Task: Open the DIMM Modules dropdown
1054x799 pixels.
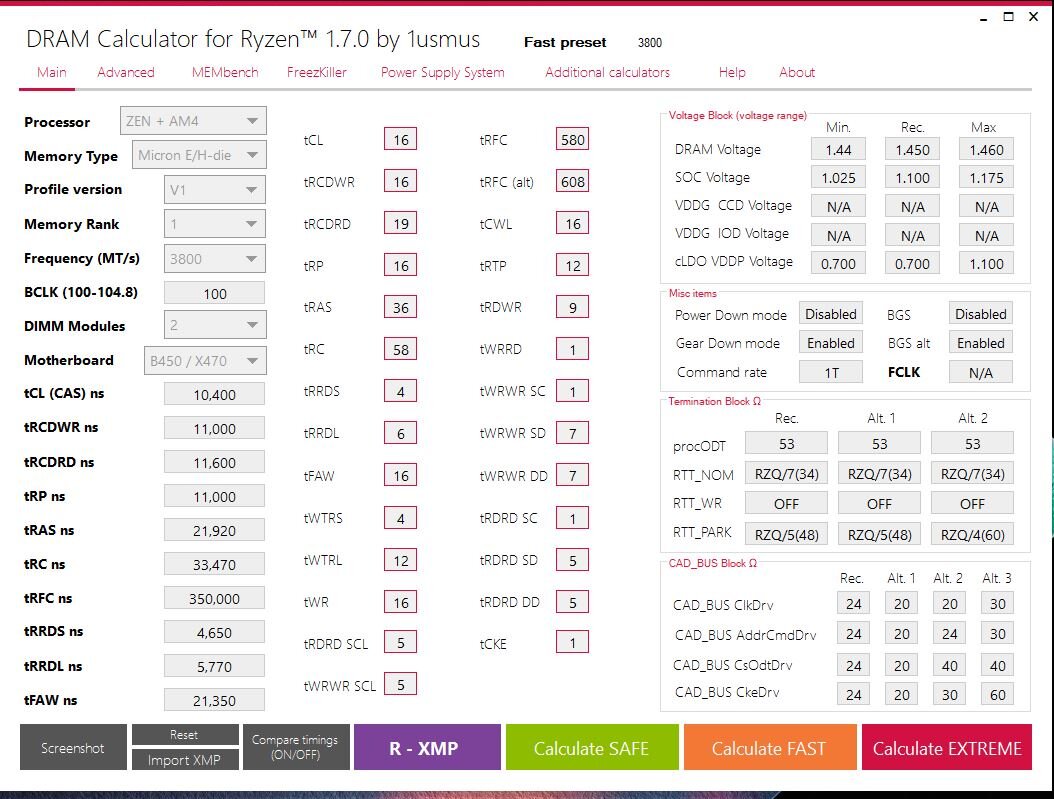Action: (214, 325)
